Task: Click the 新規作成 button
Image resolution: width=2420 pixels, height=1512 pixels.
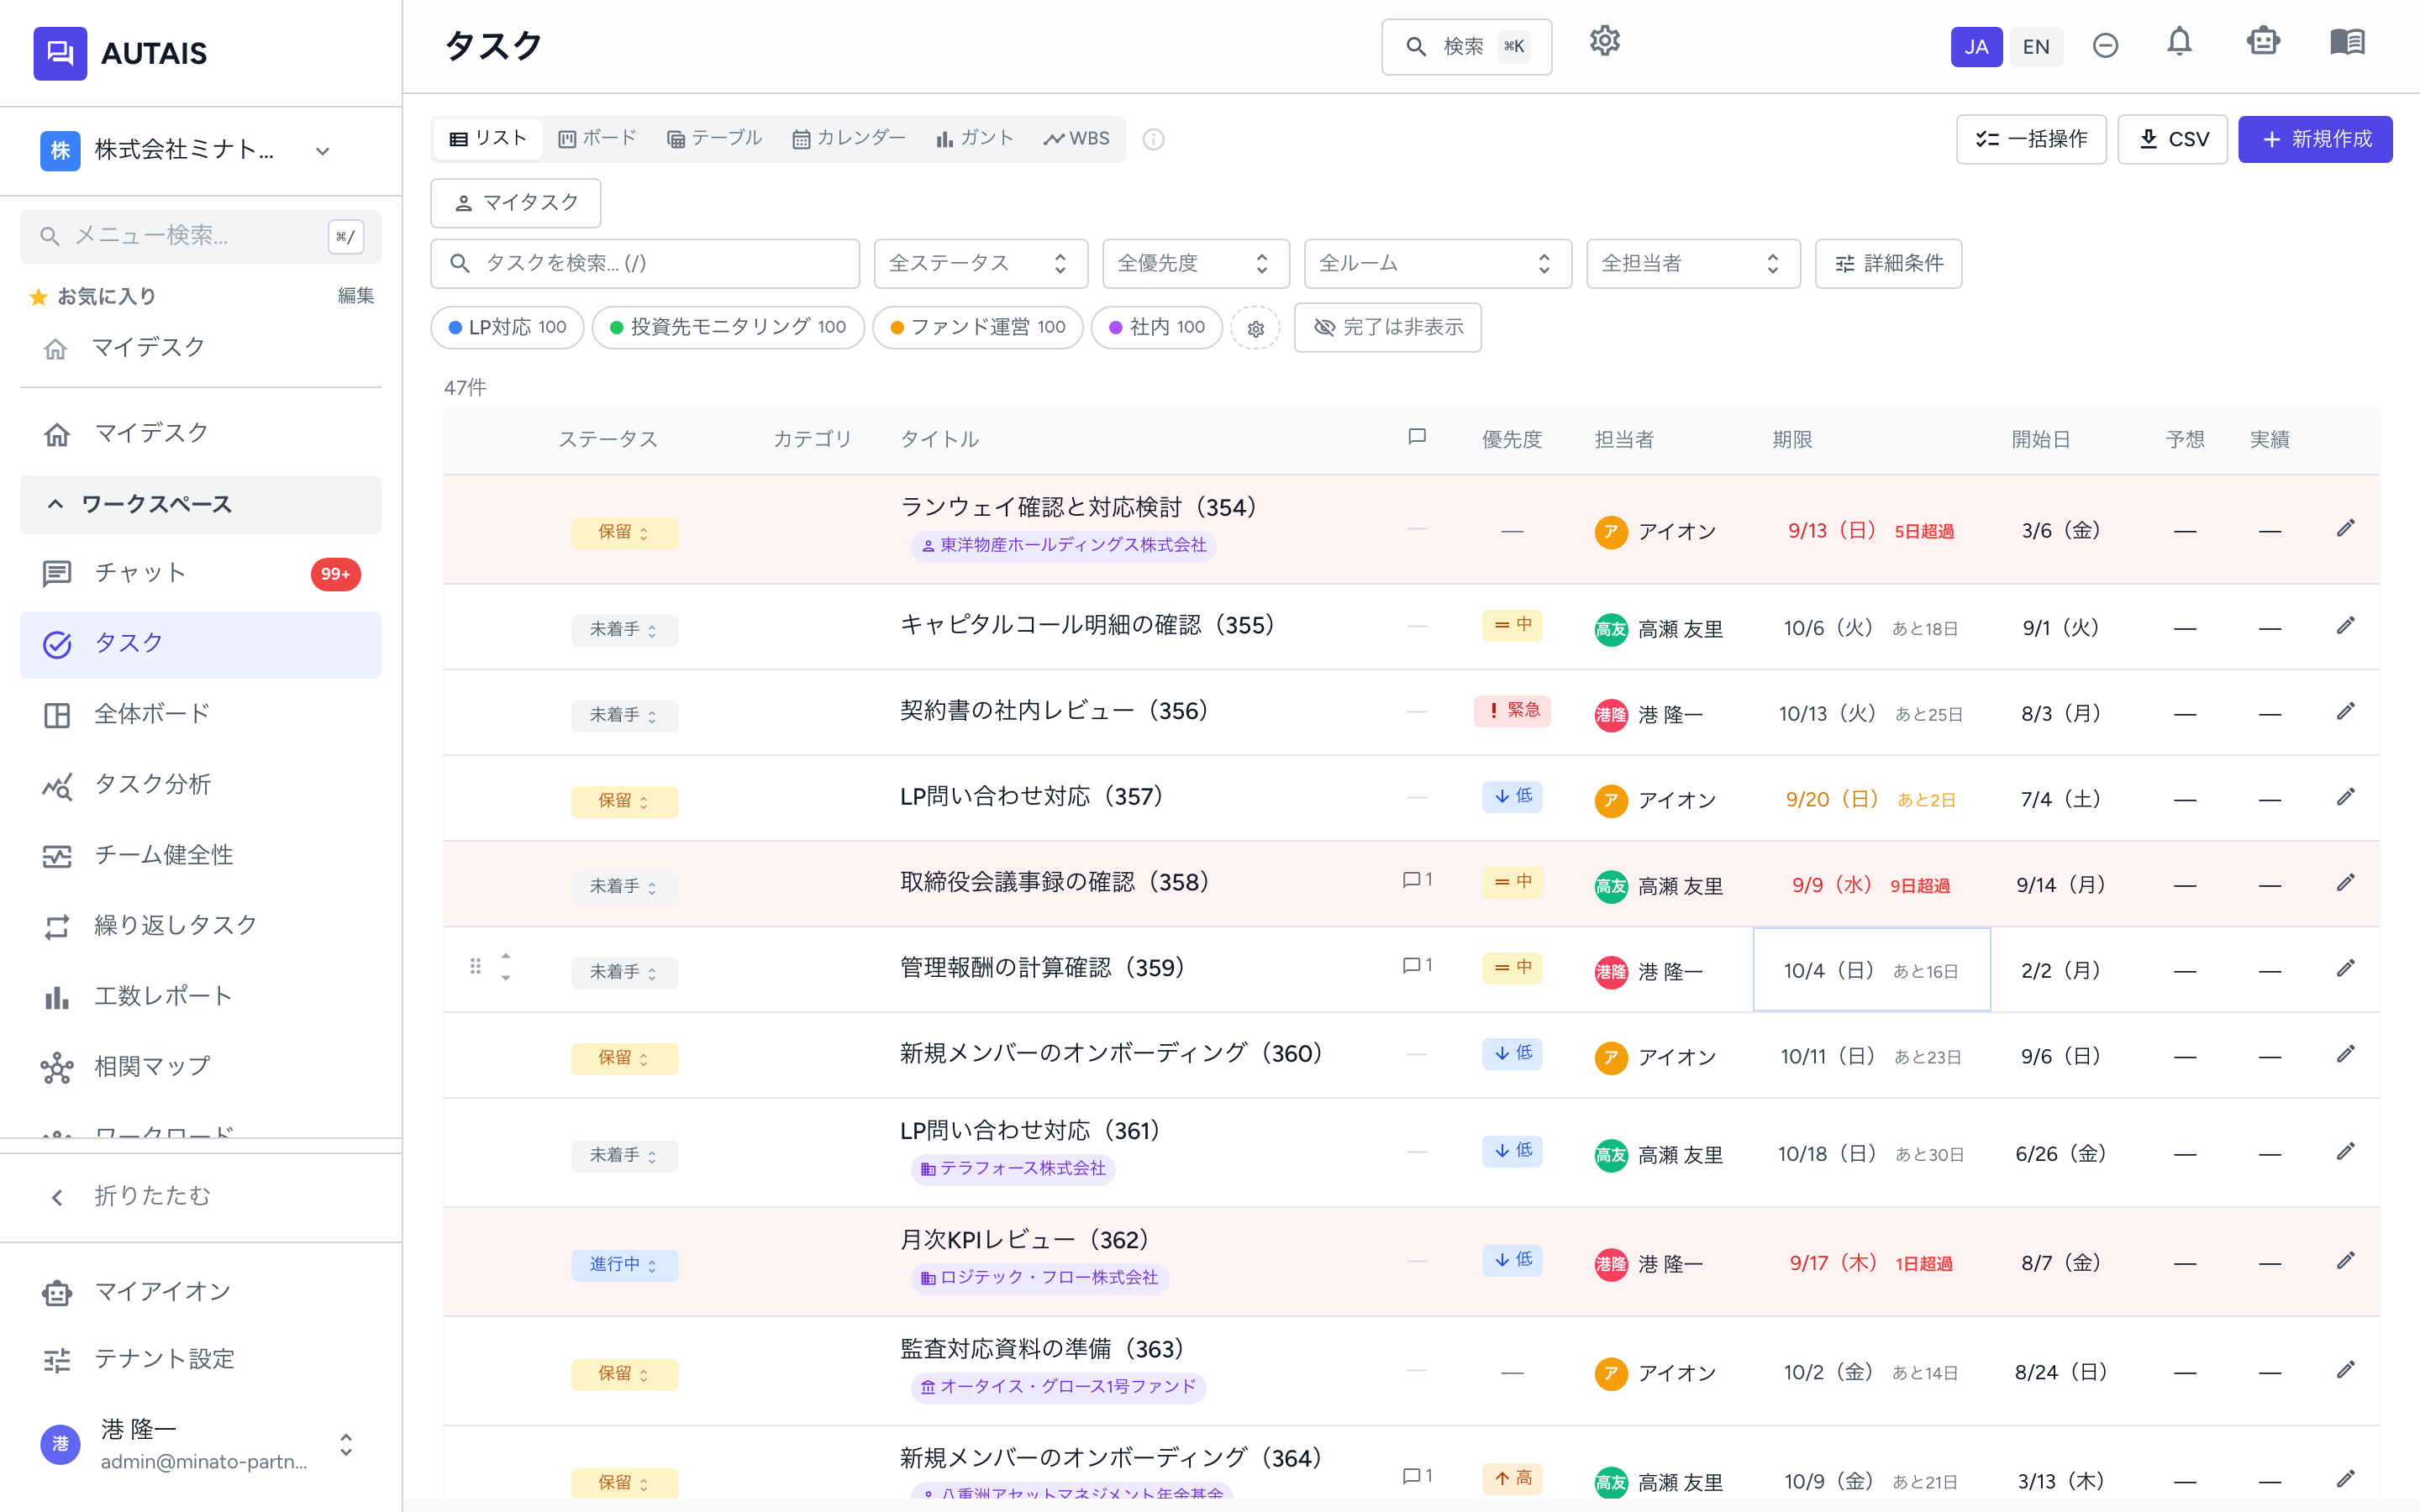Action: pos(2314,140)
